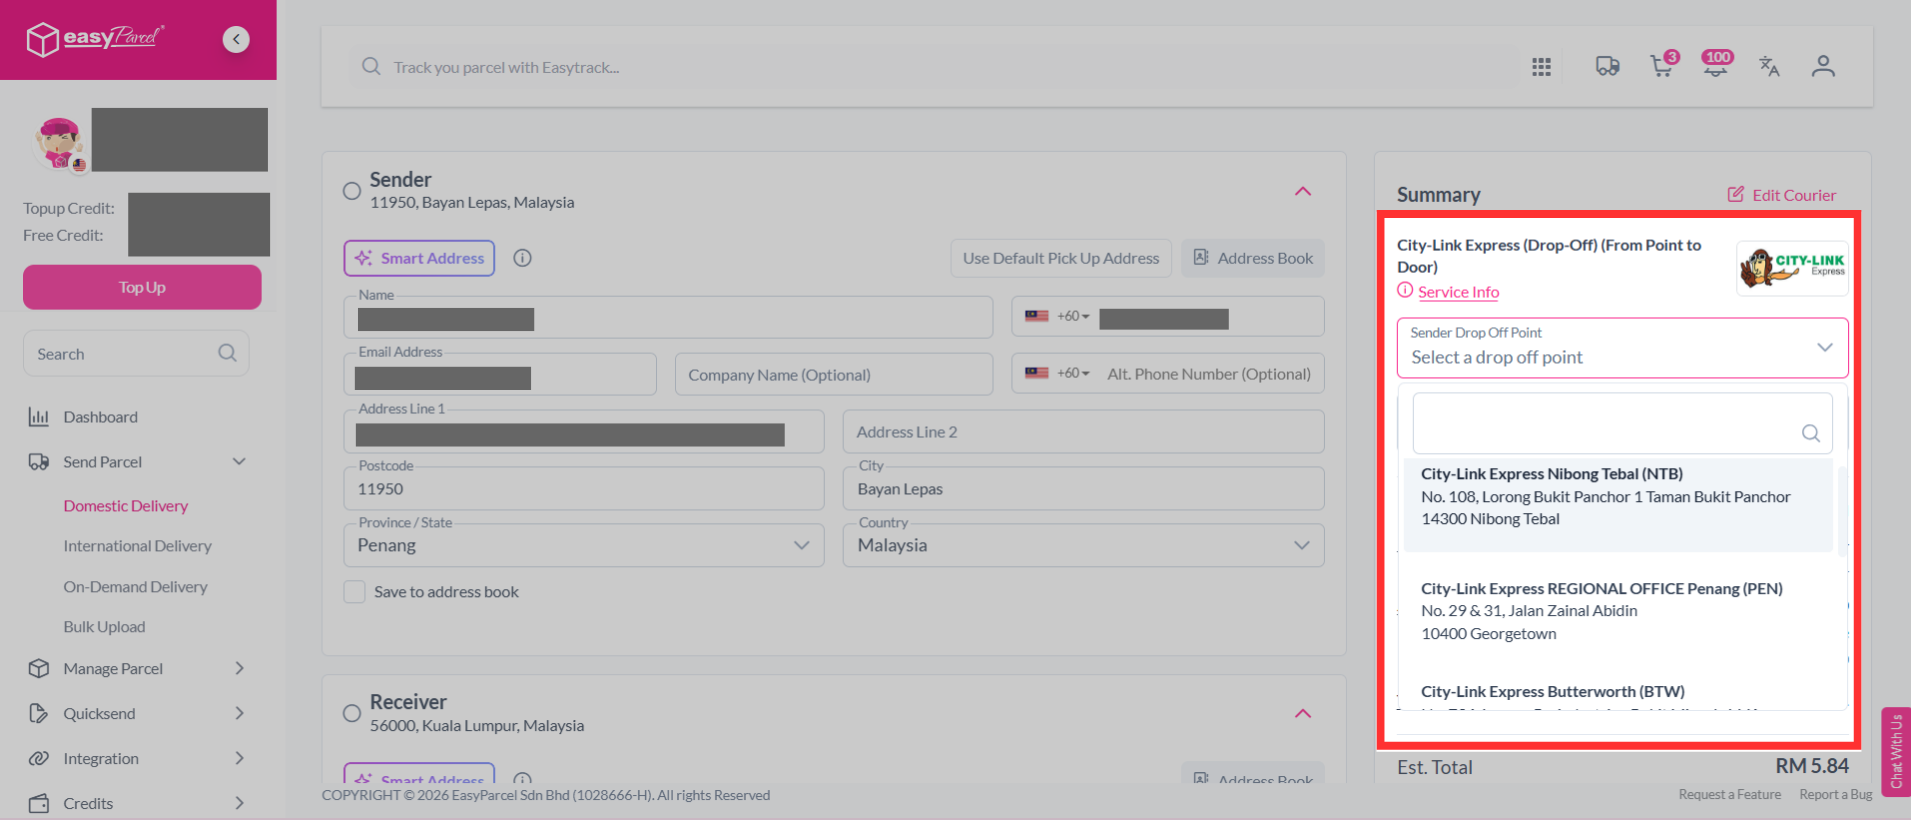Click Report a Bug link
Viewport: 1911px width, 820px height.
(x=1836, y=795)
